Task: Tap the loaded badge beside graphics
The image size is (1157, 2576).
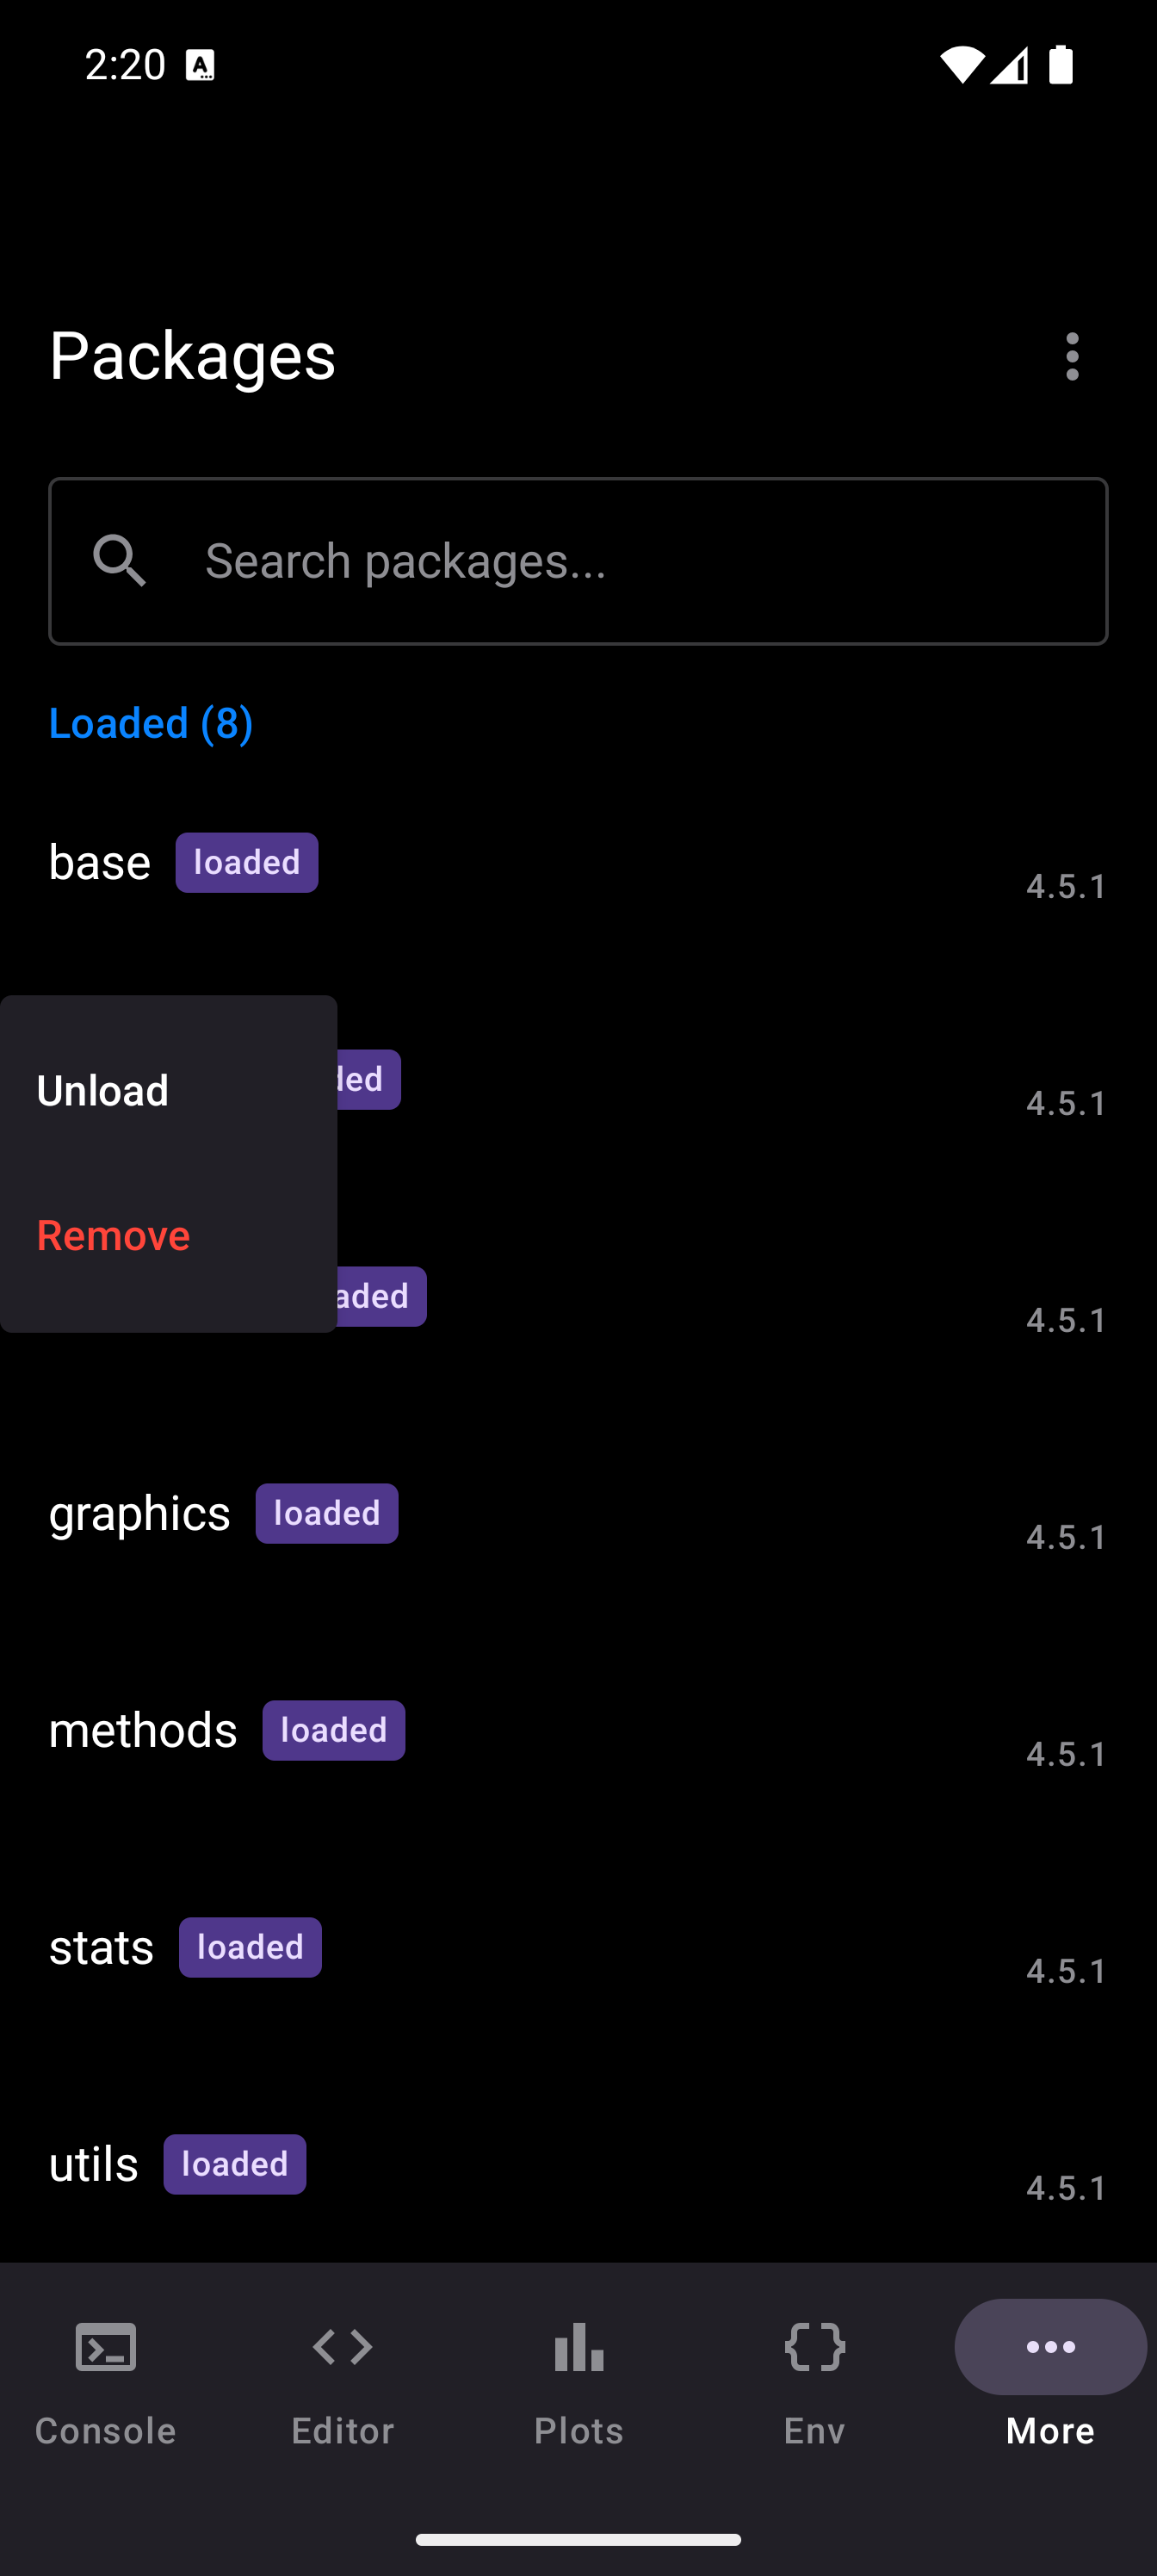Action: [326, 1513]
